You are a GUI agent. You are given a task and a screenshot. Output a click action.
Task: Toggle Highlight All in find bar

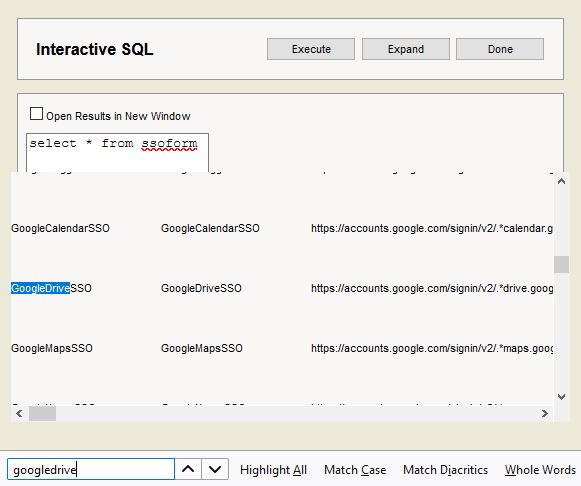[273, 470]
